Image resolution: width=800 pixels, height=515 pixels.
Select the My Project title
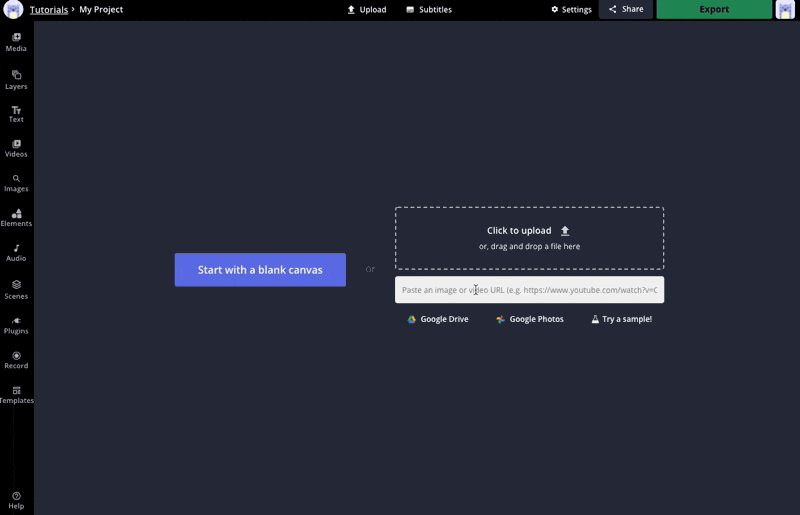101,10
